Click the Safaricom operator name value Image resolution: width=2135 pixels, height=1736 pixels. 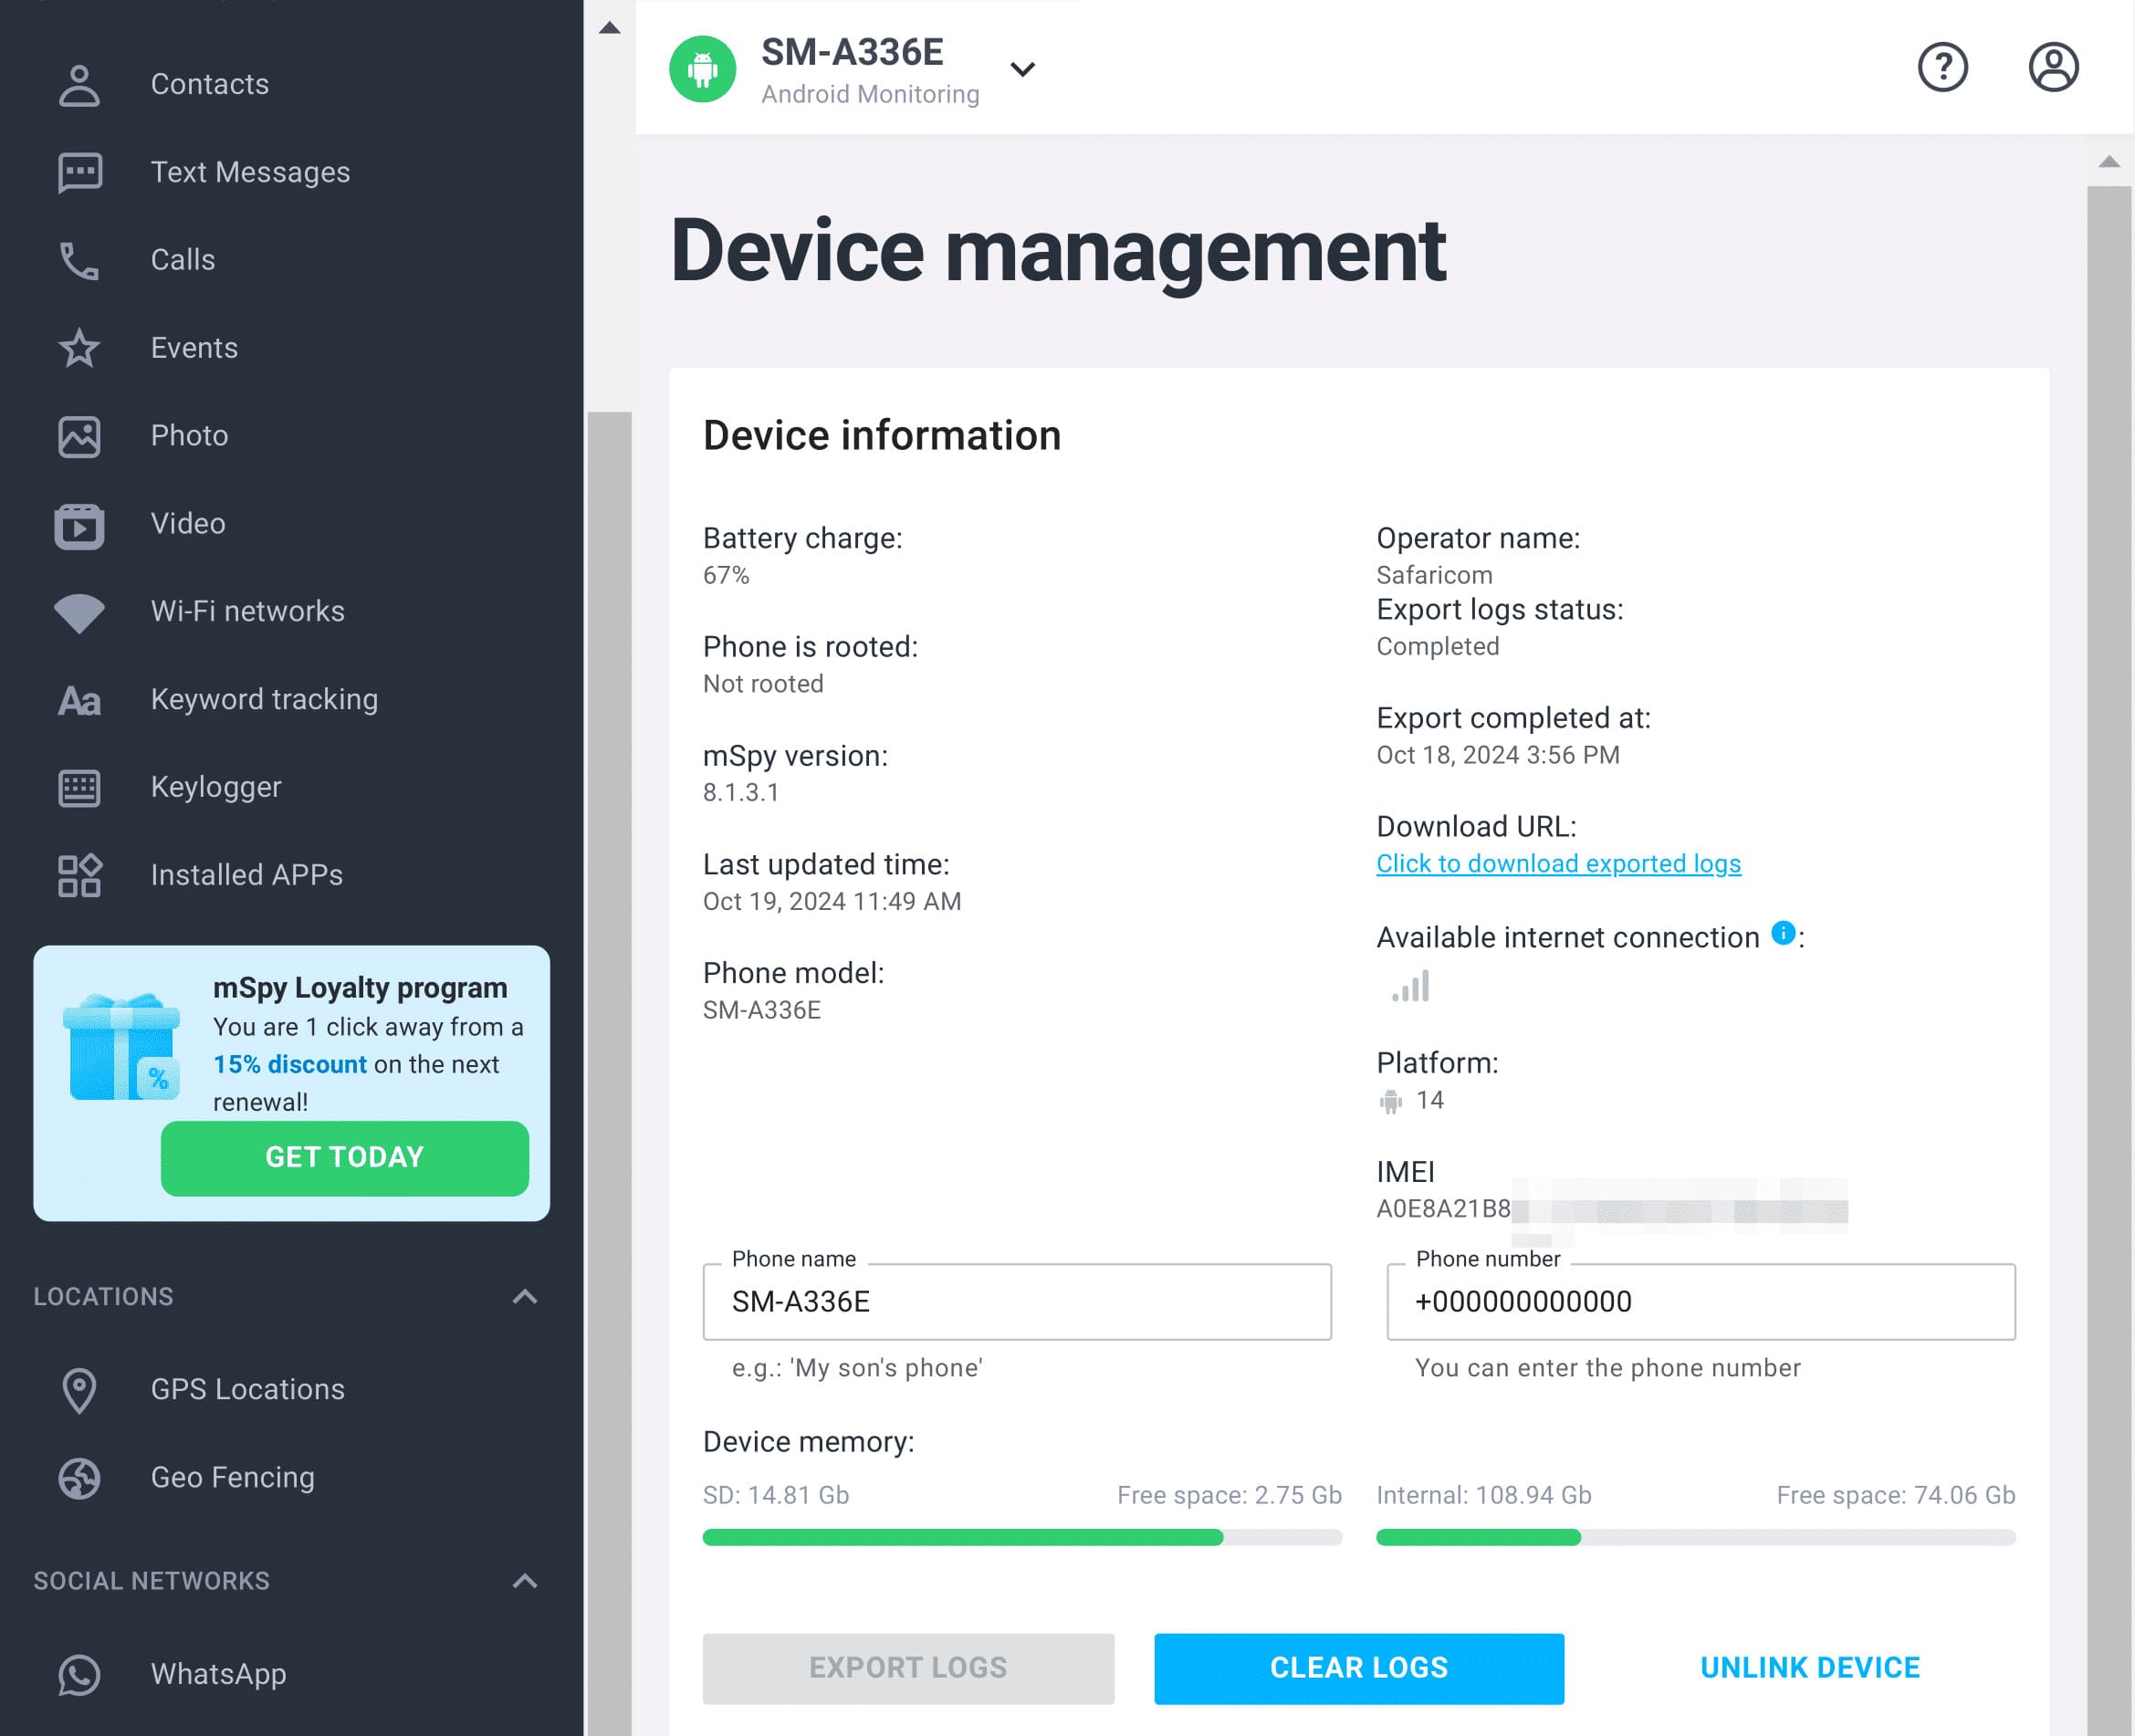pos(1434,576)
